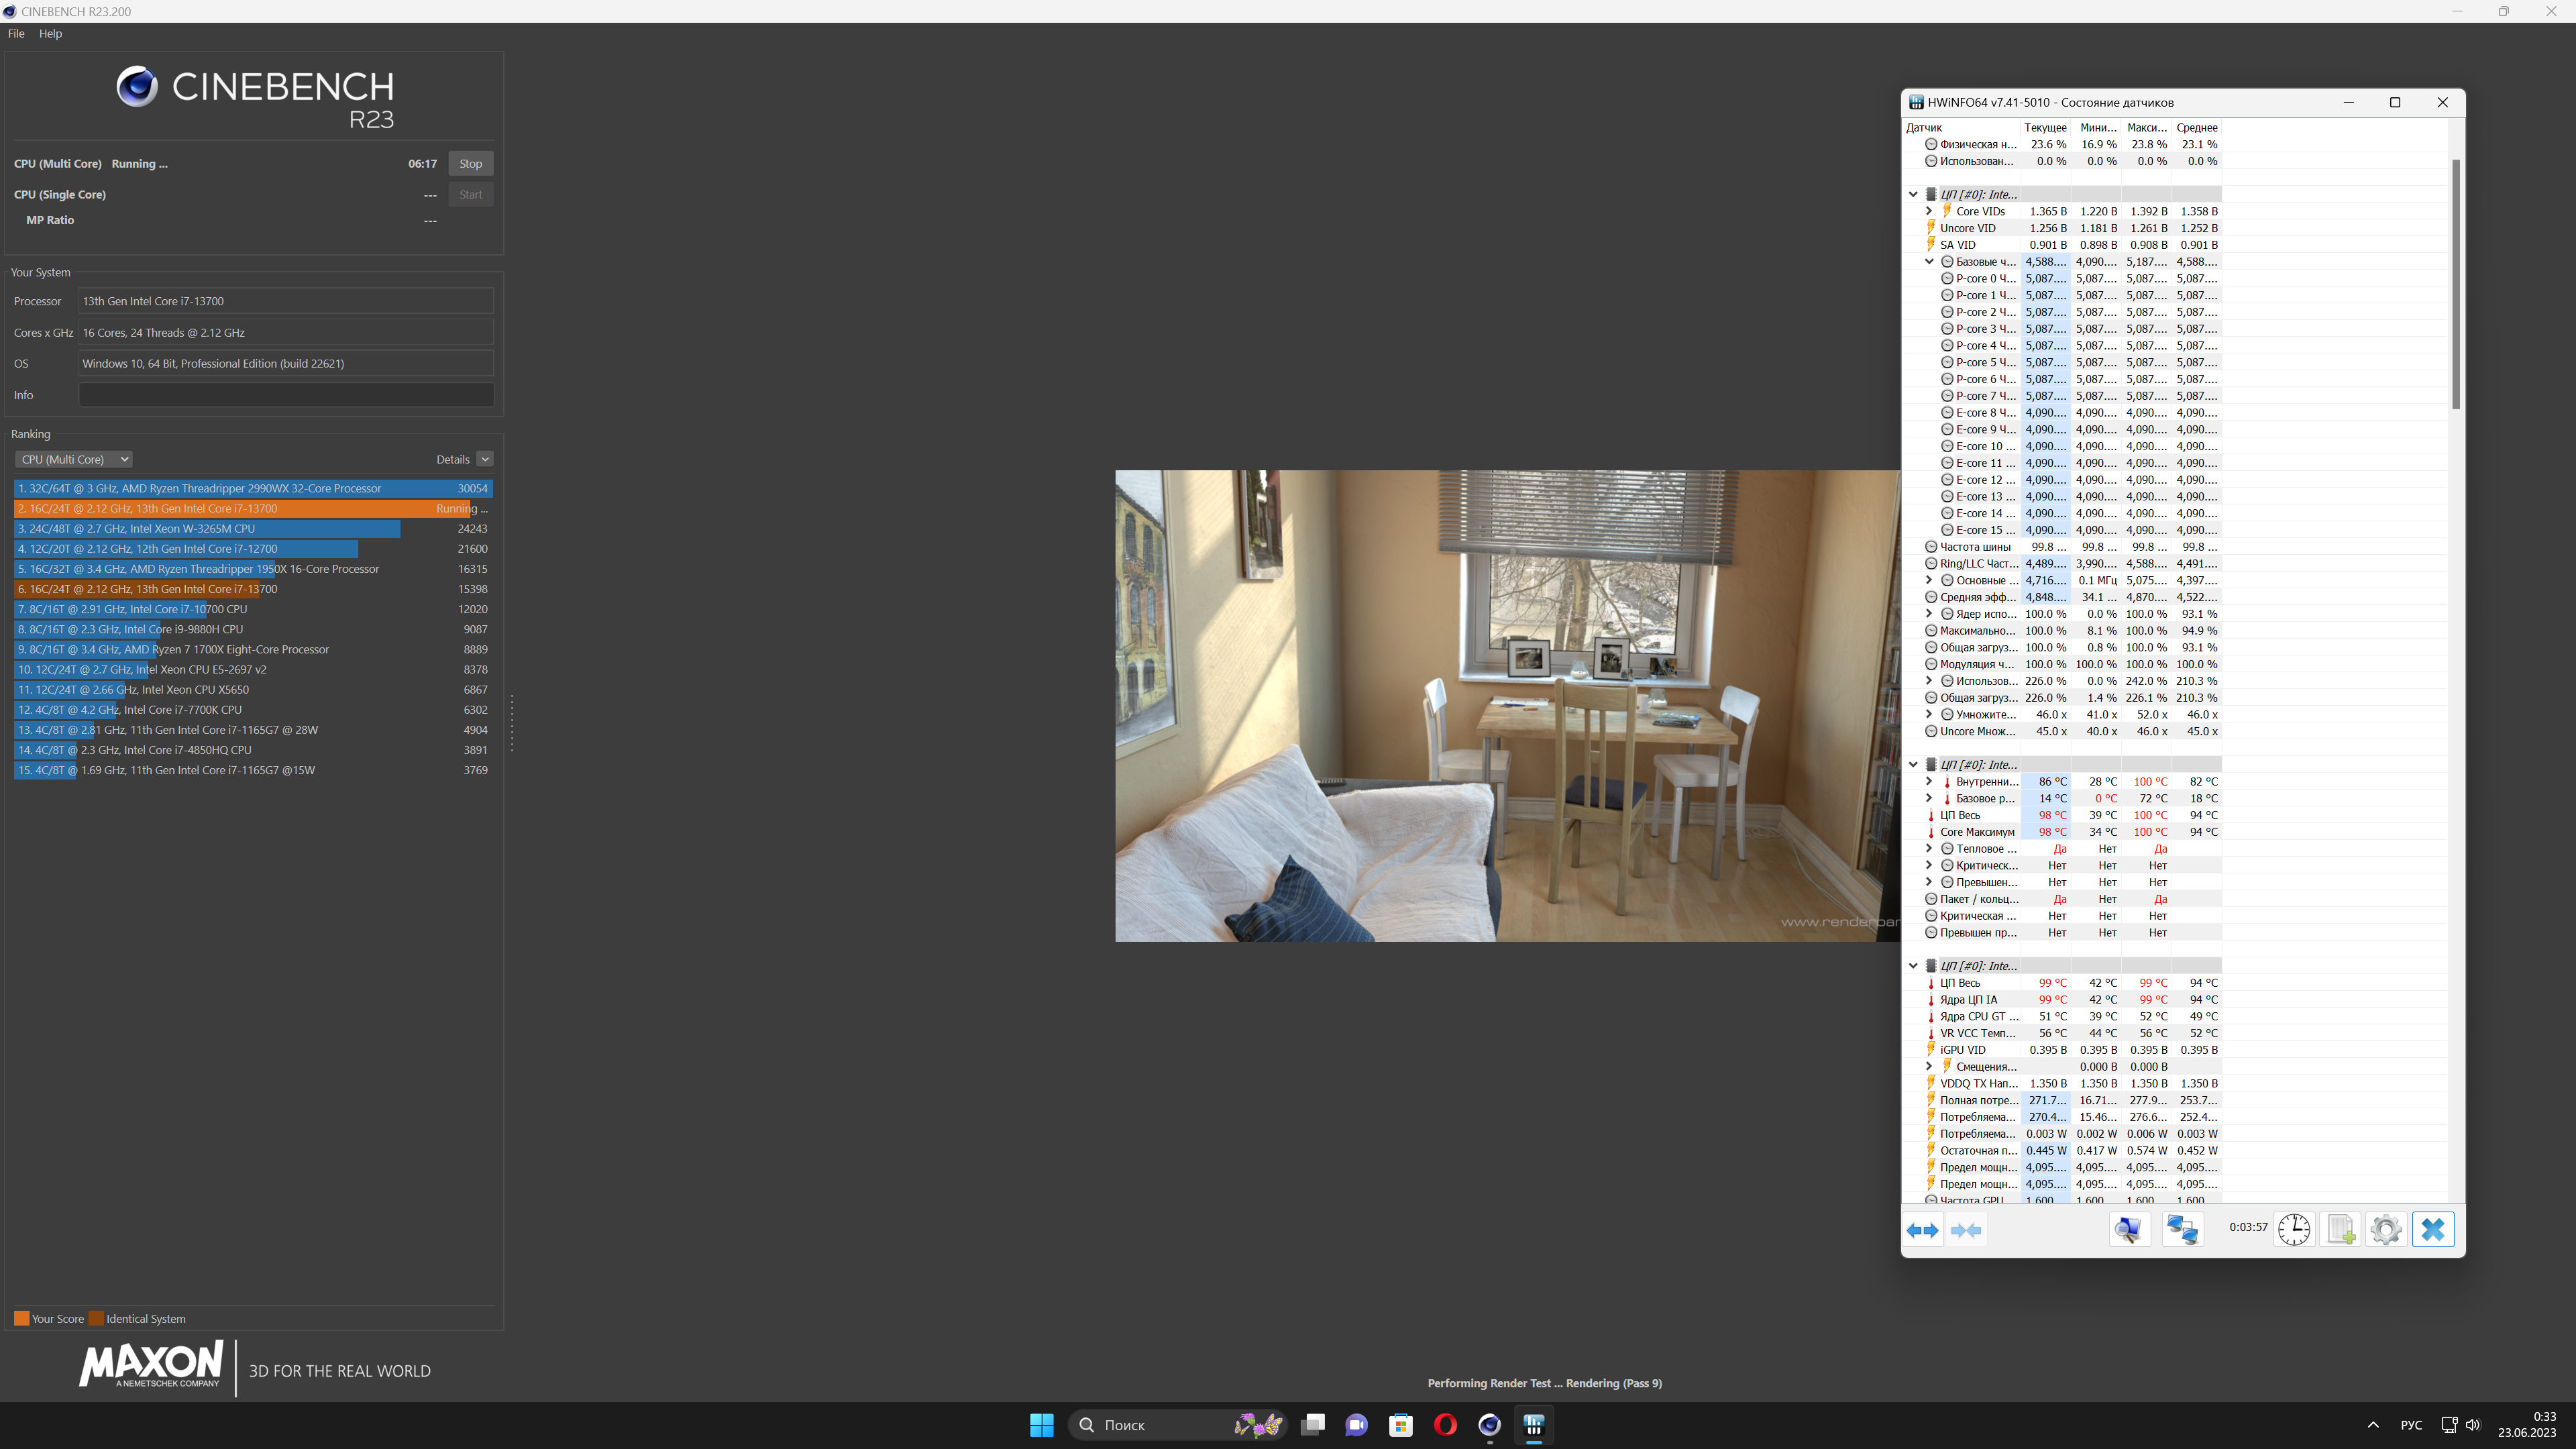2576x1449 pixels.
Task: Click the HWiNFO network computers icon
Action: [x=2182, y=1230]
